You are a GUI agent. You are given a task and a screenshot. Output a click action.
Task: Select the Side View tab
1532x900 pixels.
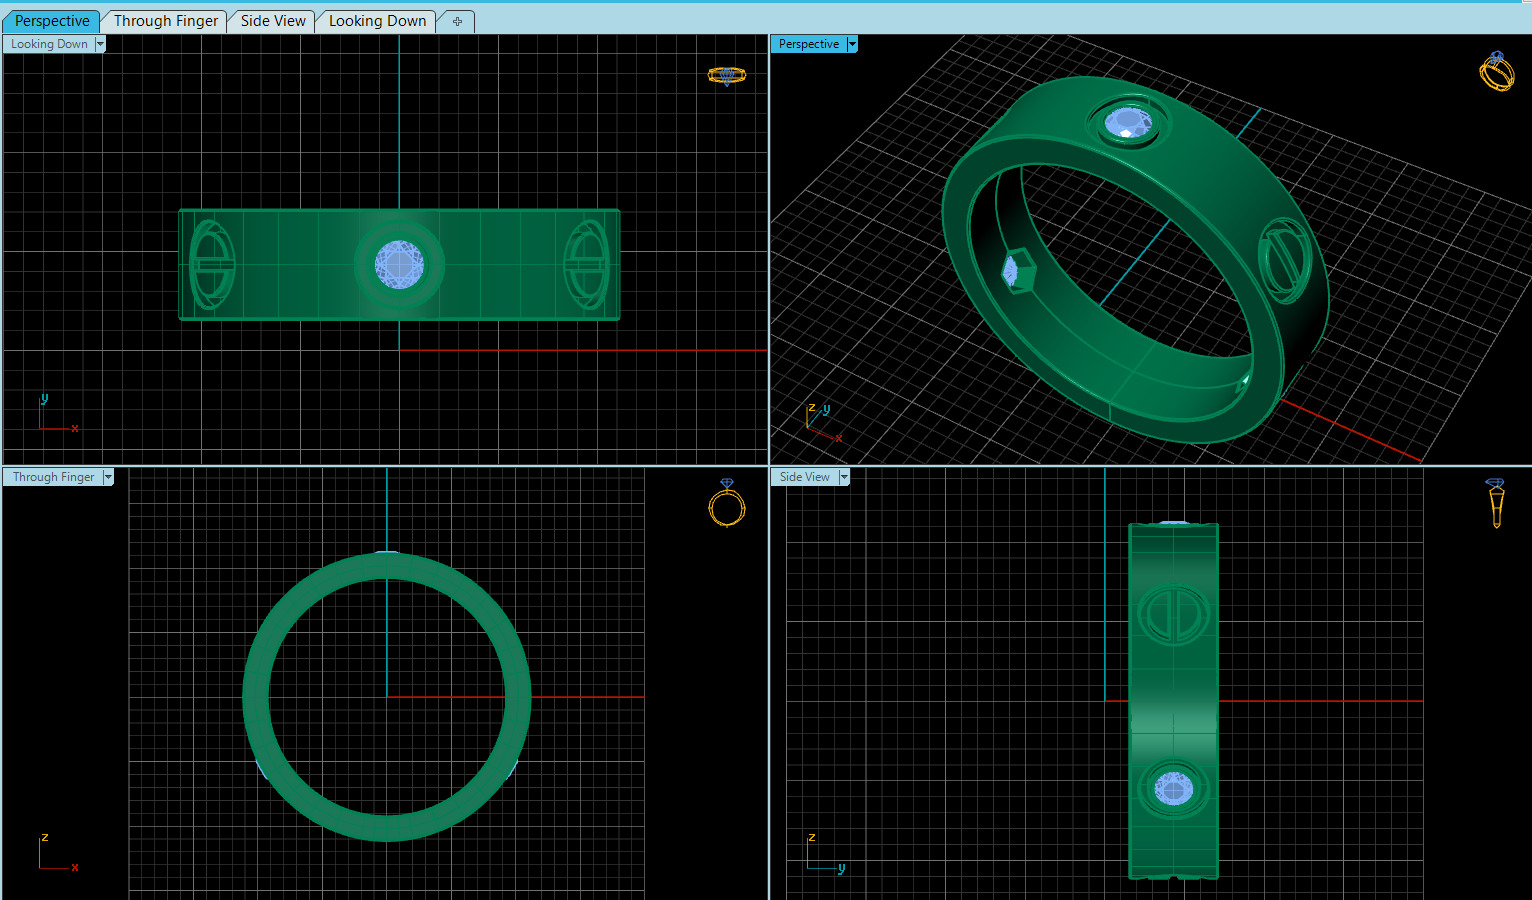coord(273,21)
